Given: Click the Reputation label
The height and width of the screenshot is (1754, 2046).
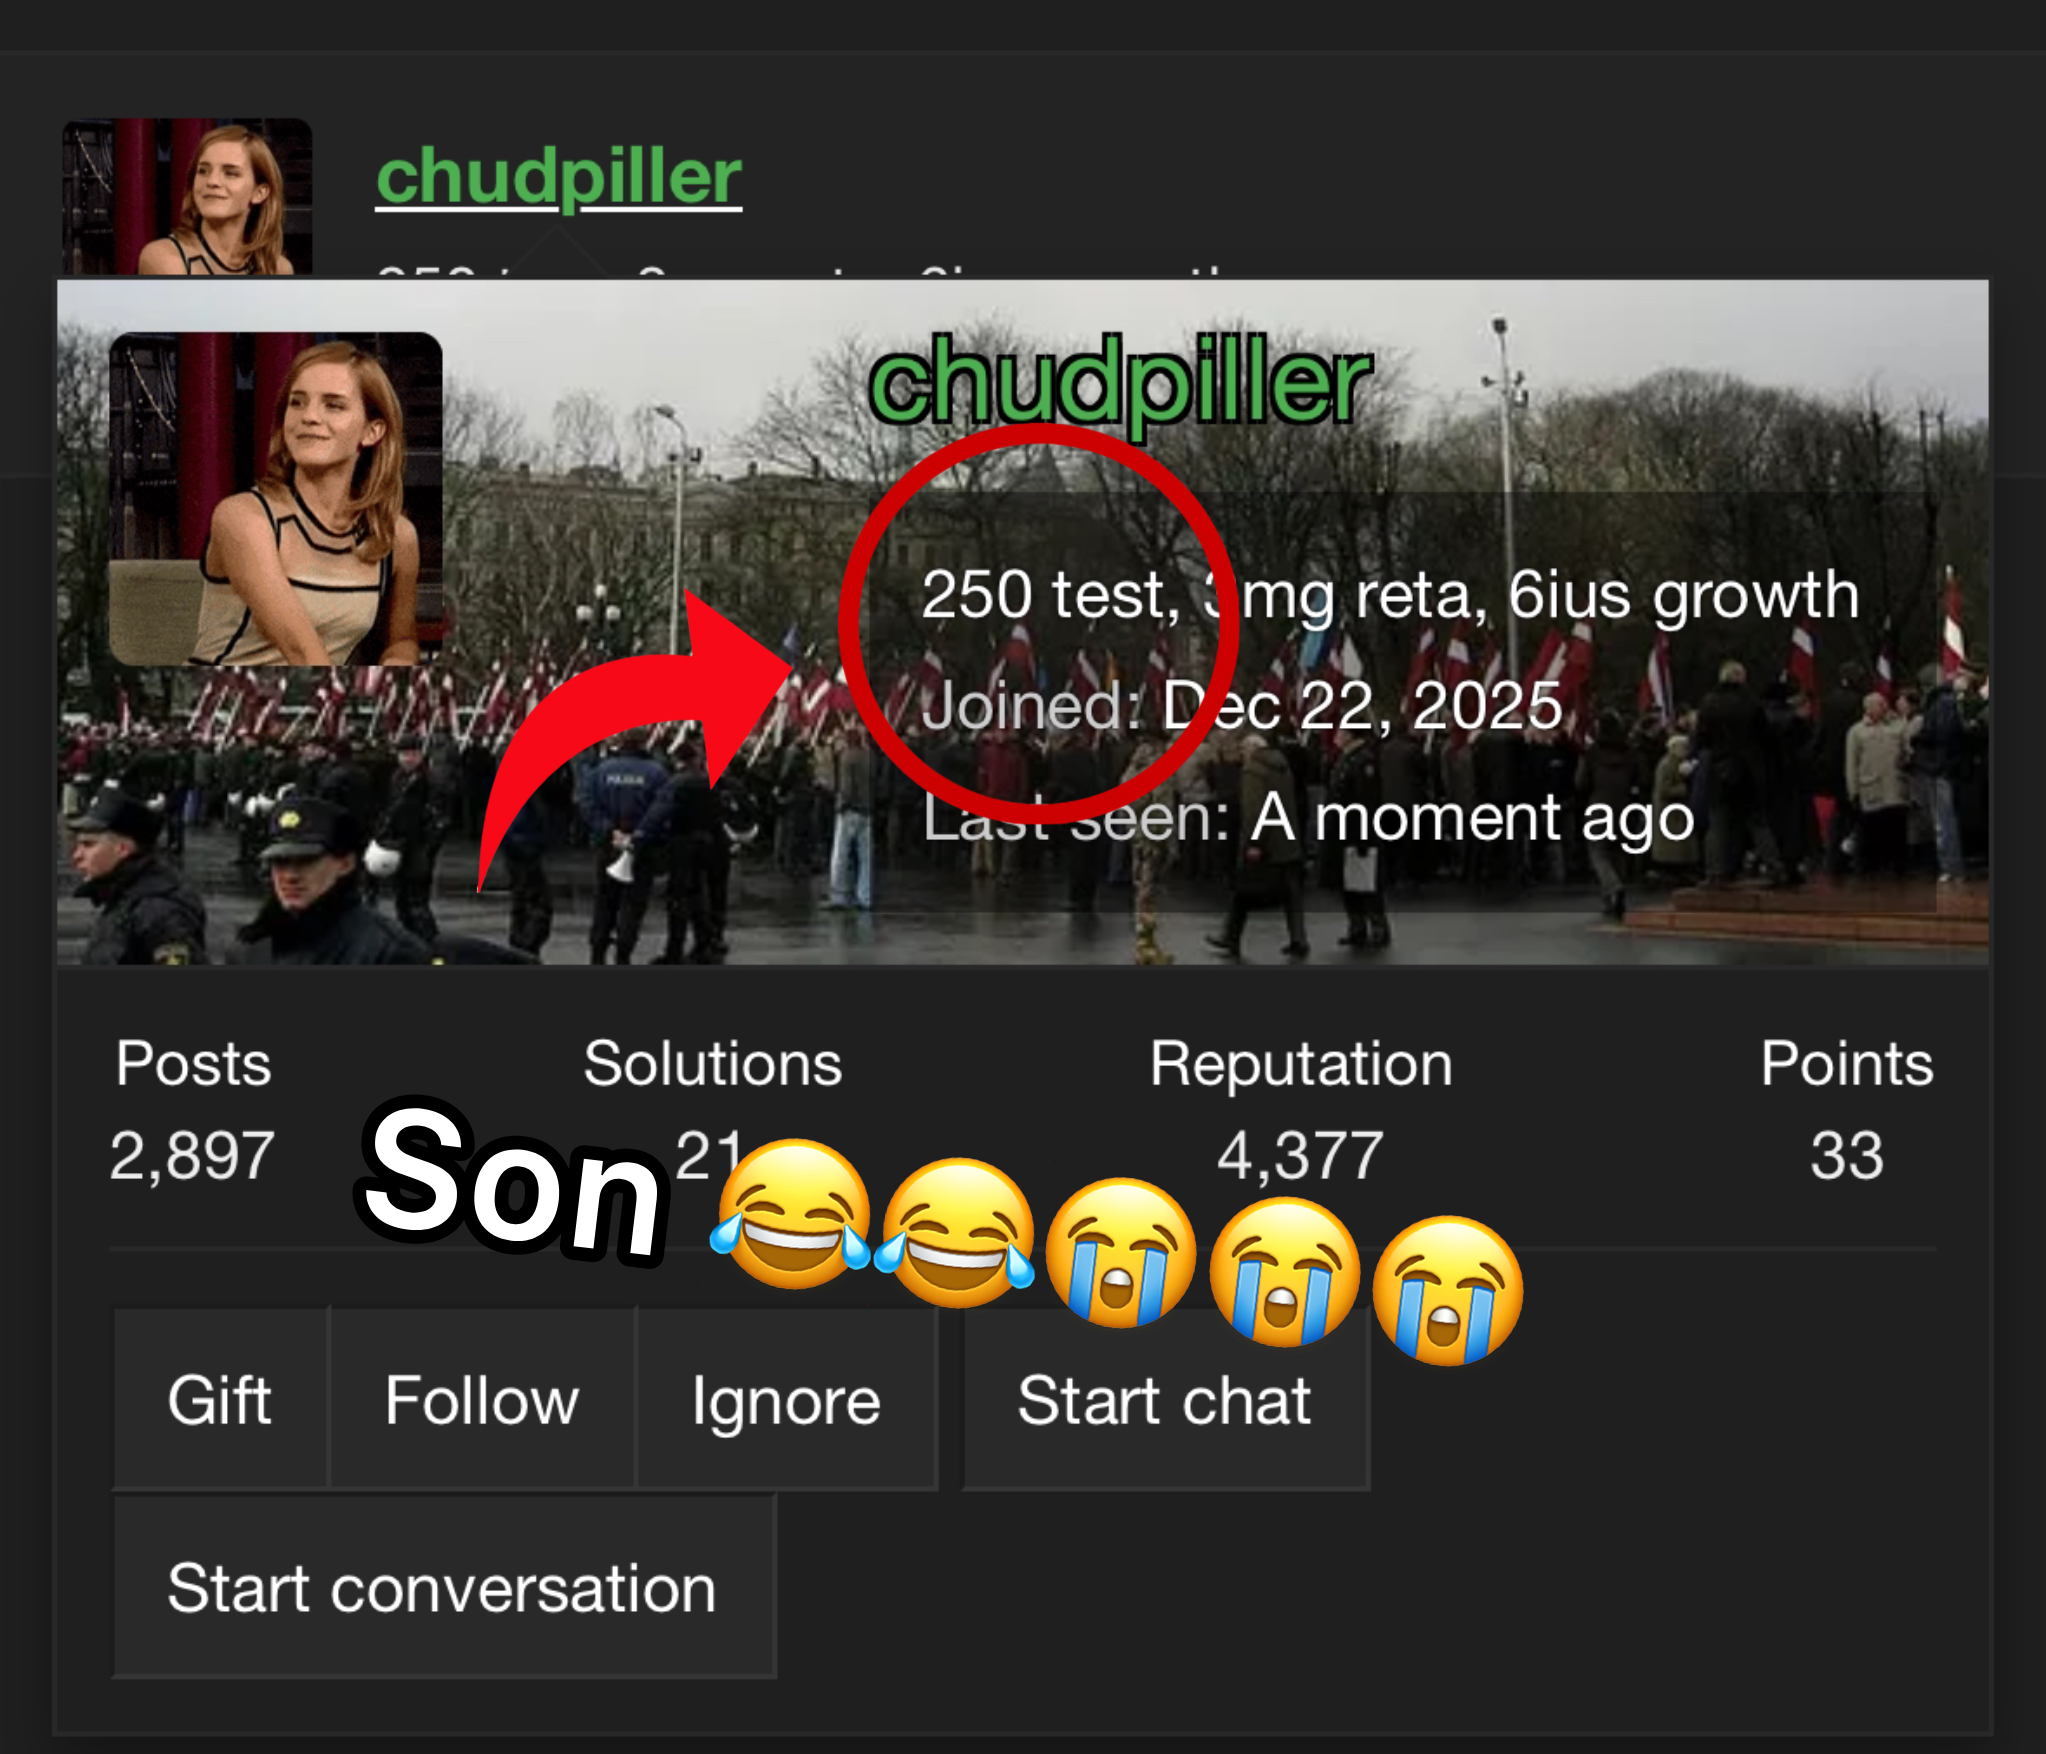Looking at the screenshot, I should (1300, 1065).
